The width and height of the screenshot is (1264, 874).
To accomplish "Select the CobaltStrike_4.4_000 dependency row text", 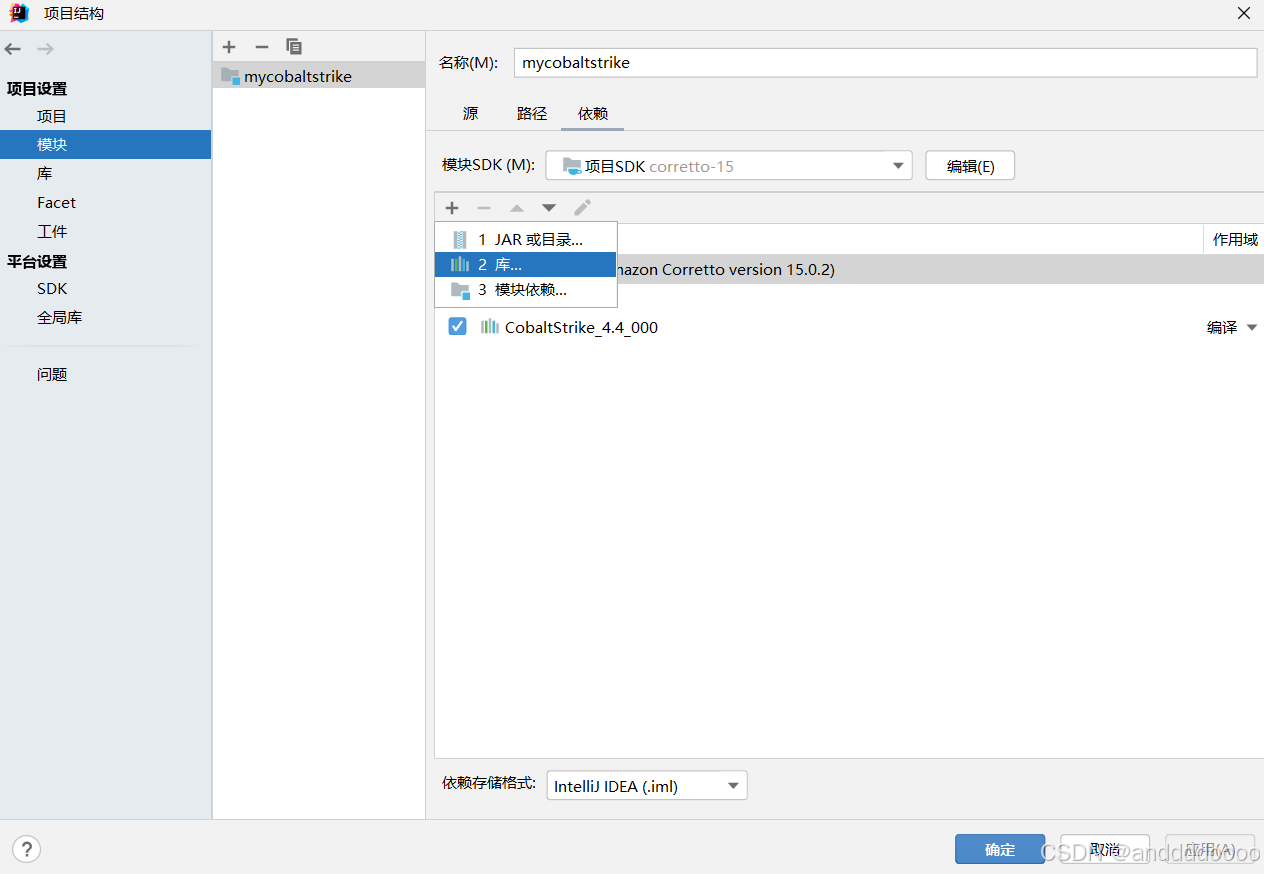I will tap(581, 327).
